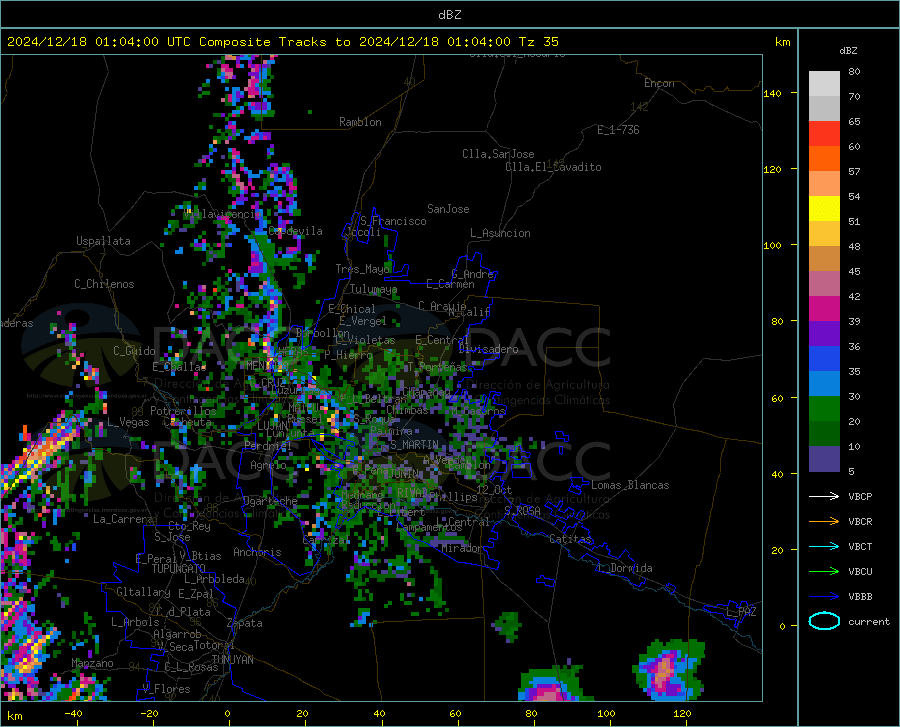Click the E_1-736 map label

point(618,130)
